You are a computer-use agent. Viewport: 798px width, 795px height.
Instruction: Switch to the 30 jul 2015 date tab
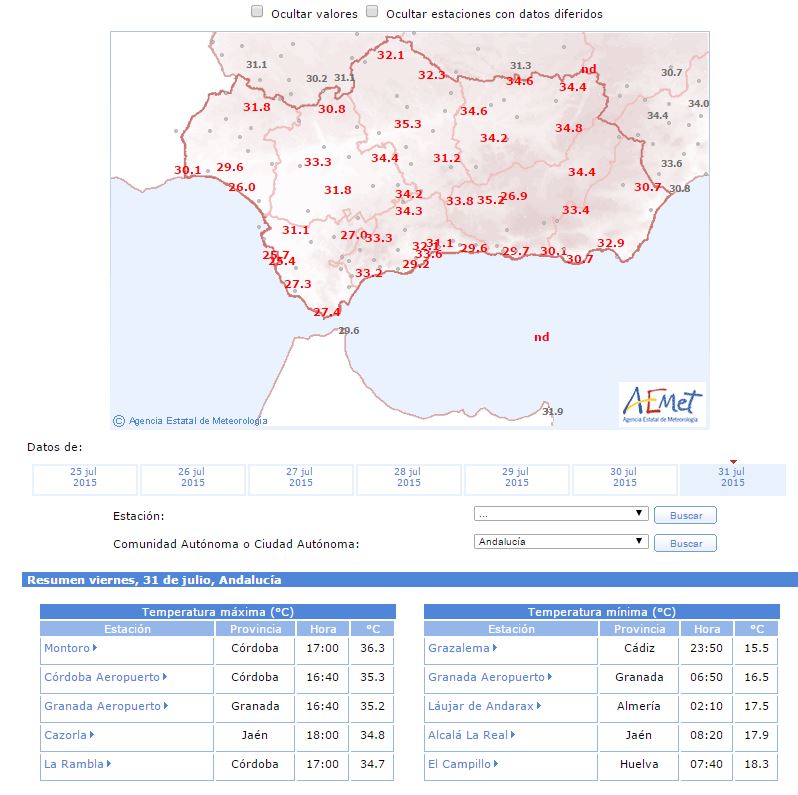(624, 477)
